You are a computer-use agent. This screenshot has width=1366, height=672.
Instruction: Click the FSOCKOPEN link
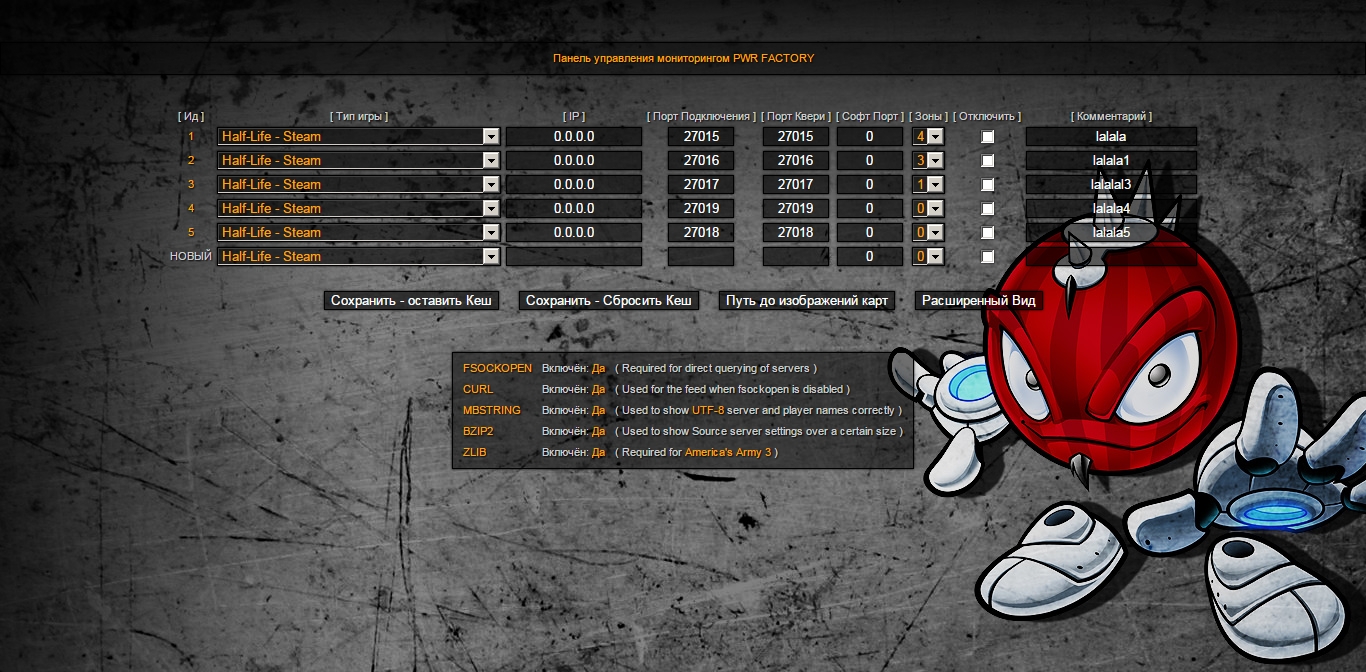[497, 368]
